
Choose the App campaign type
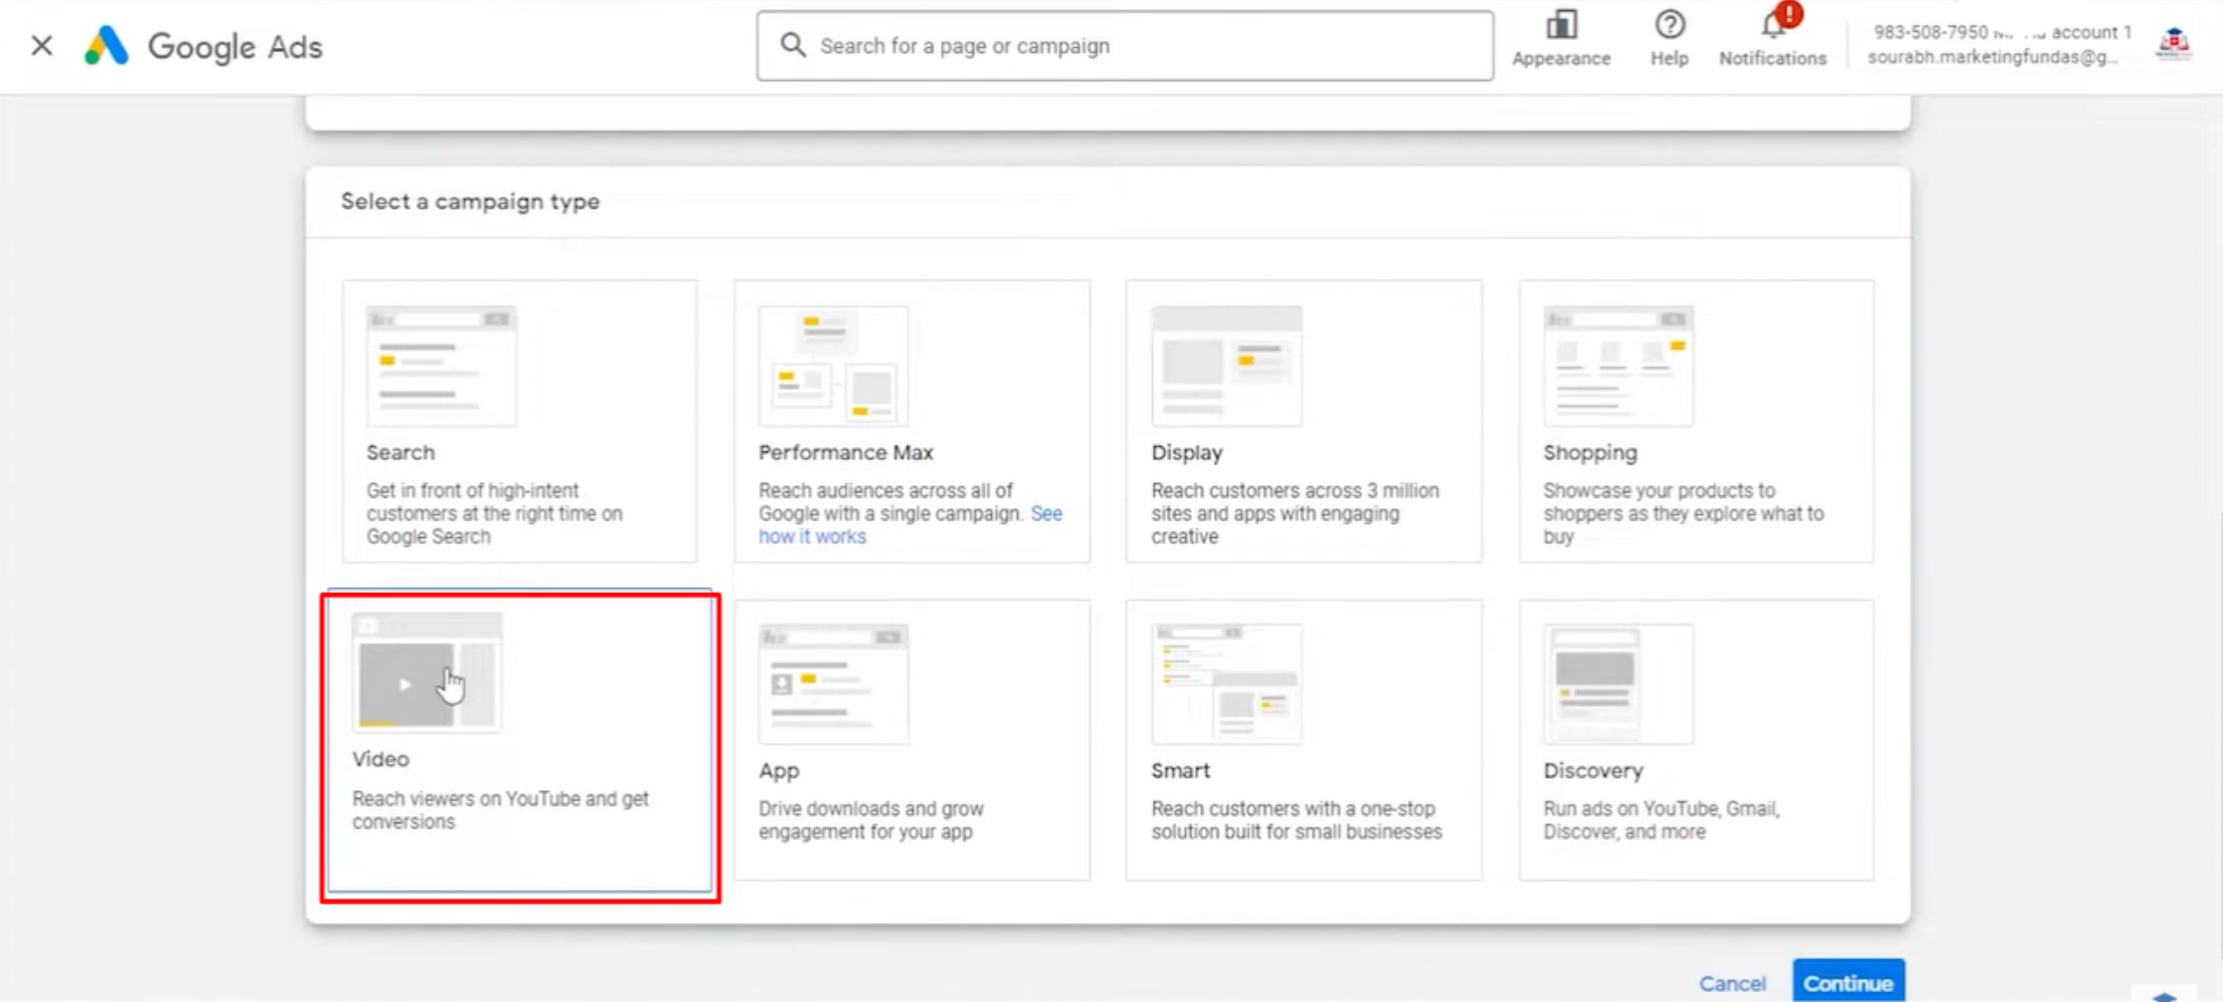pyautogui.click(x=911, y=740)
